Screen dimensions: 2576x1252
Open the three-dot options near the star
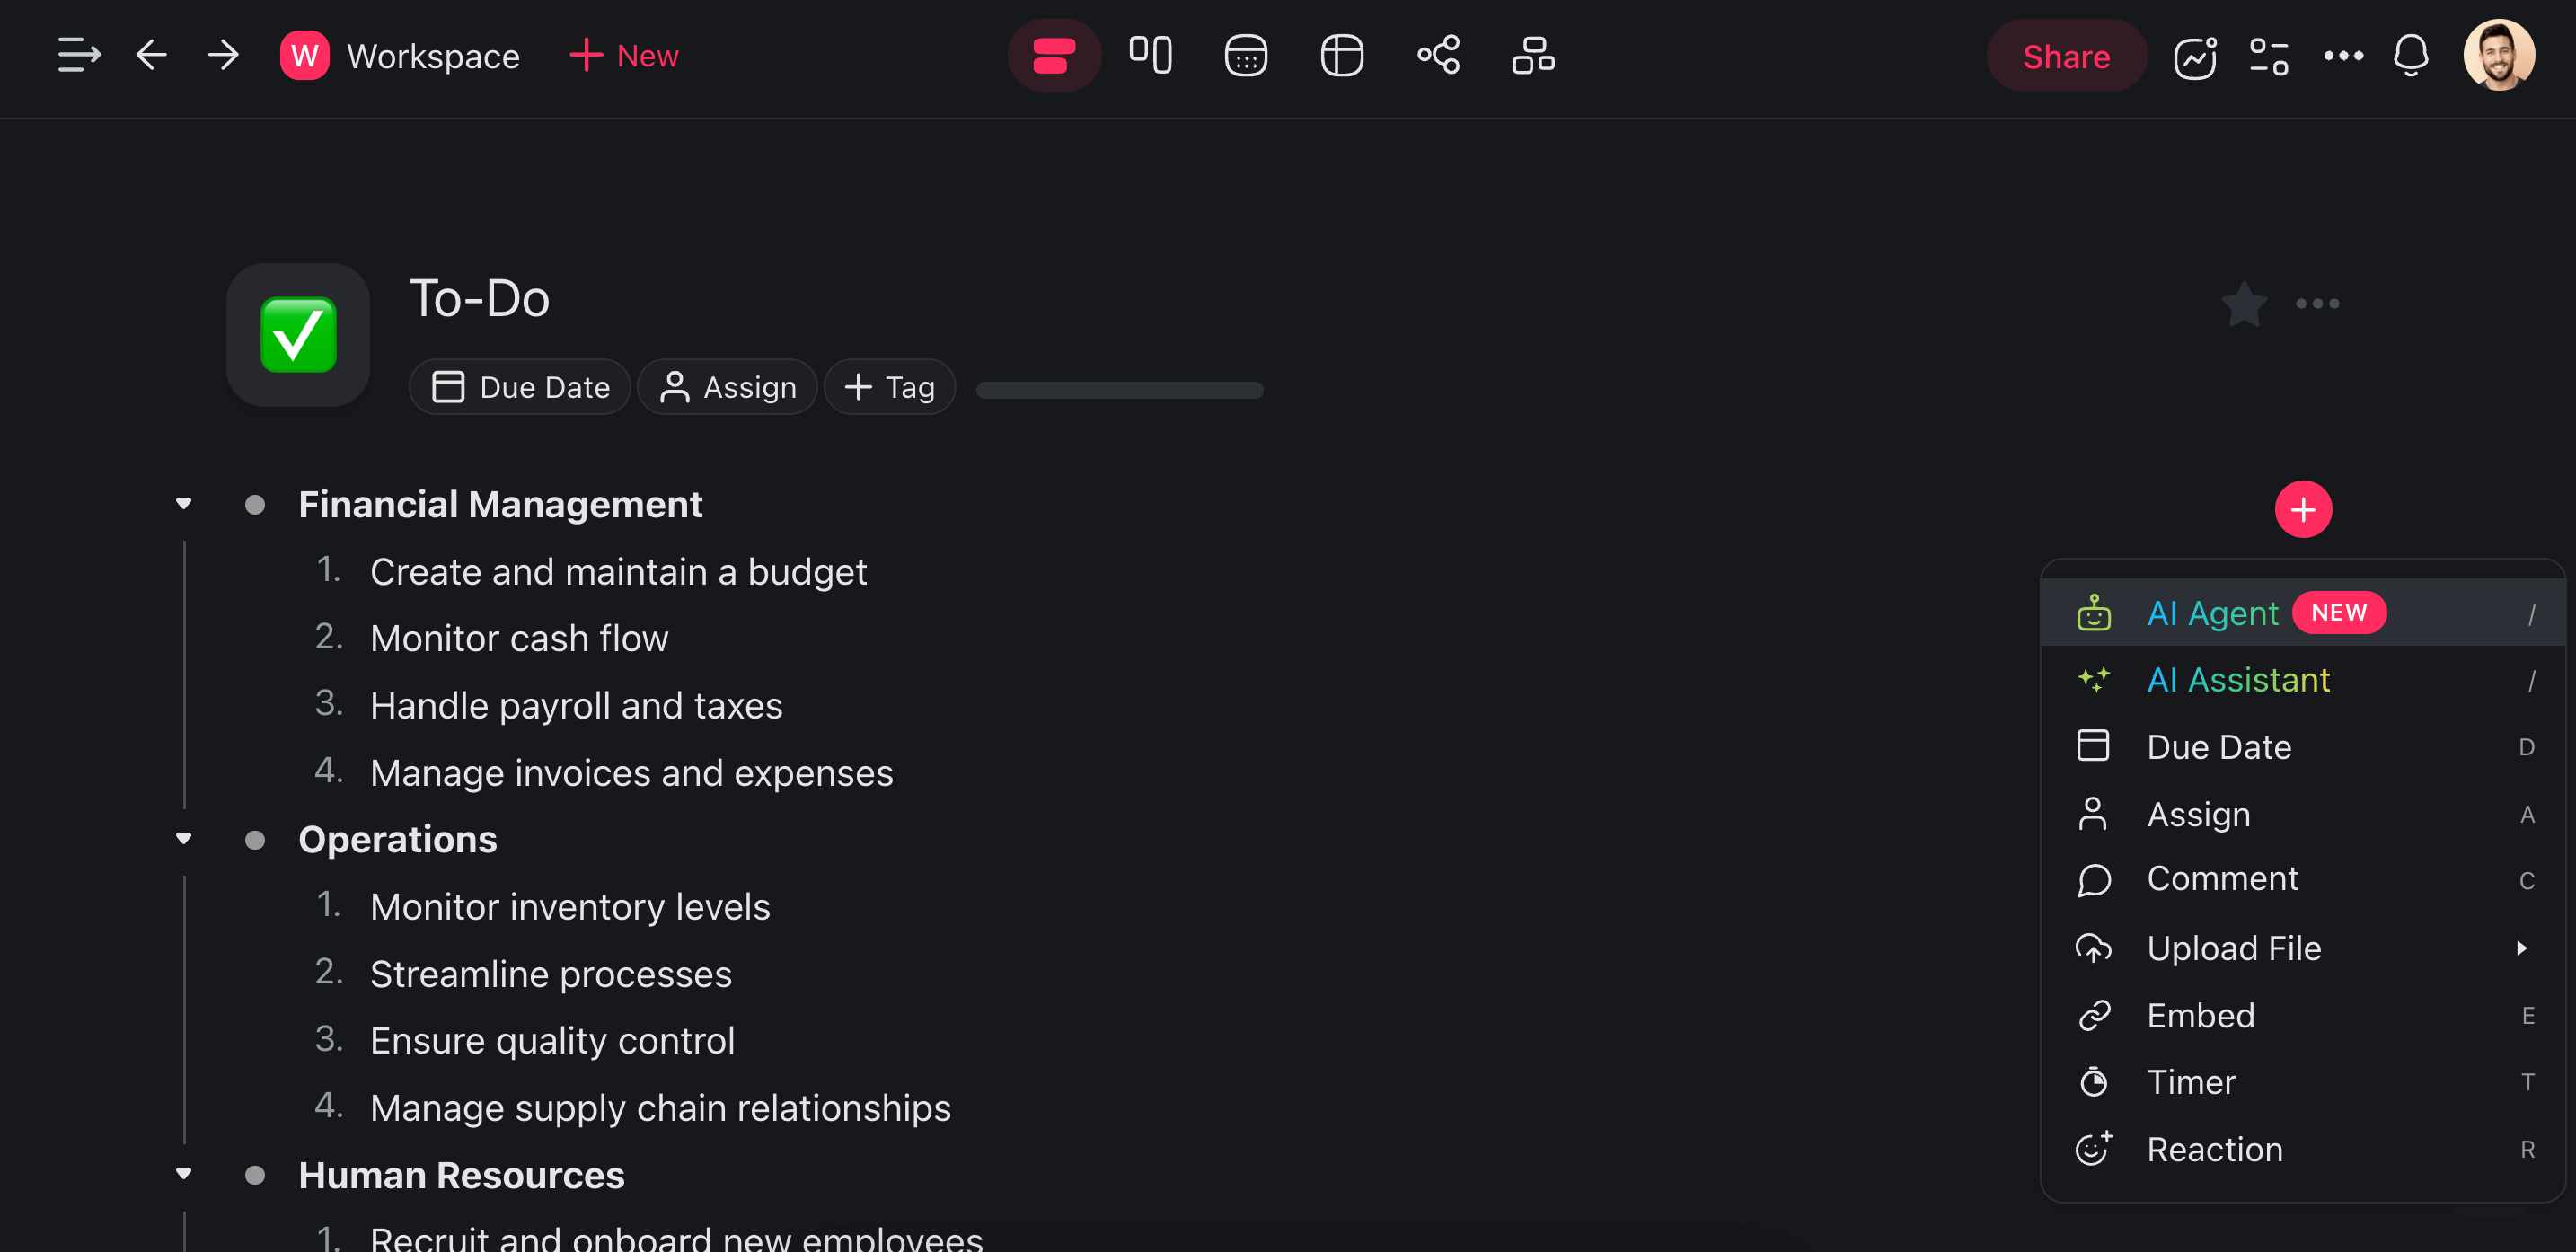coord(2317,304)
